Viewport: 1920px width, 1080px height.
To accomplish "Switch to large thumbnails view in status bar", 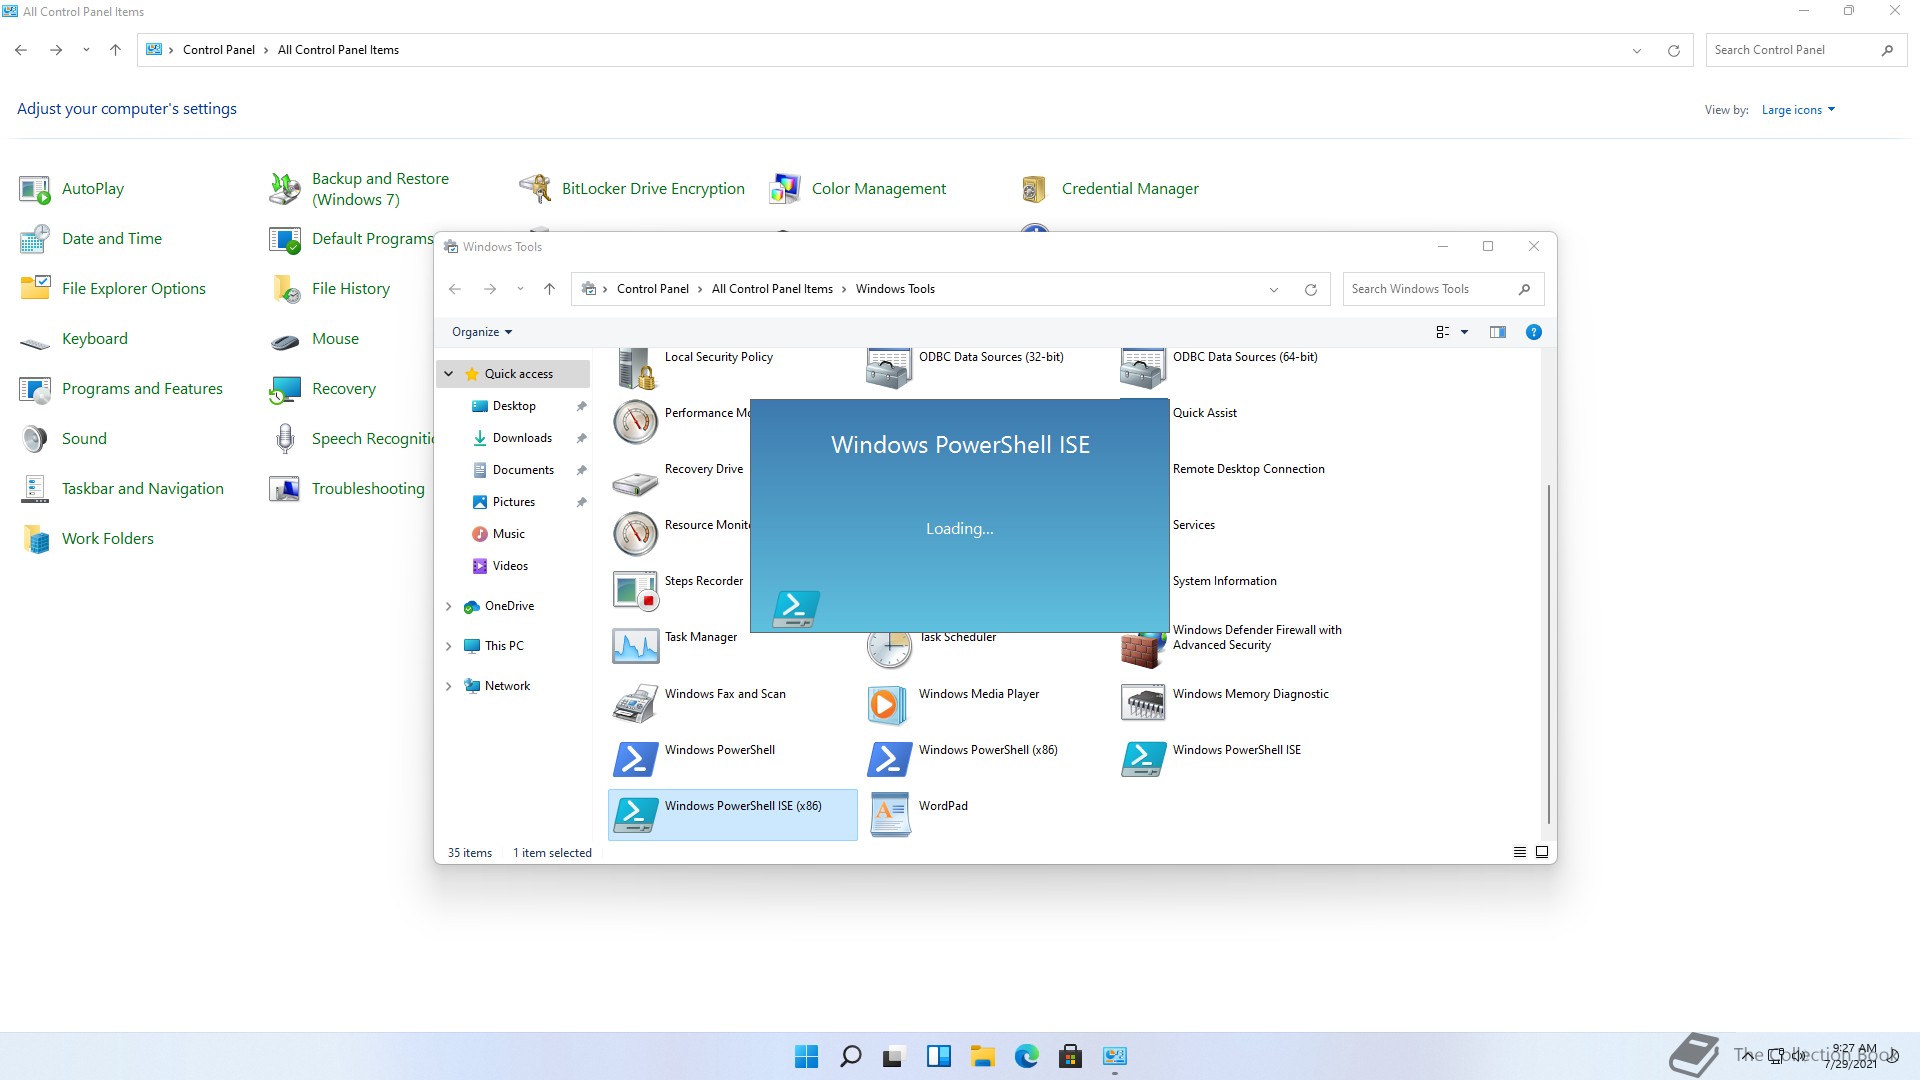I will point(1542,852).
